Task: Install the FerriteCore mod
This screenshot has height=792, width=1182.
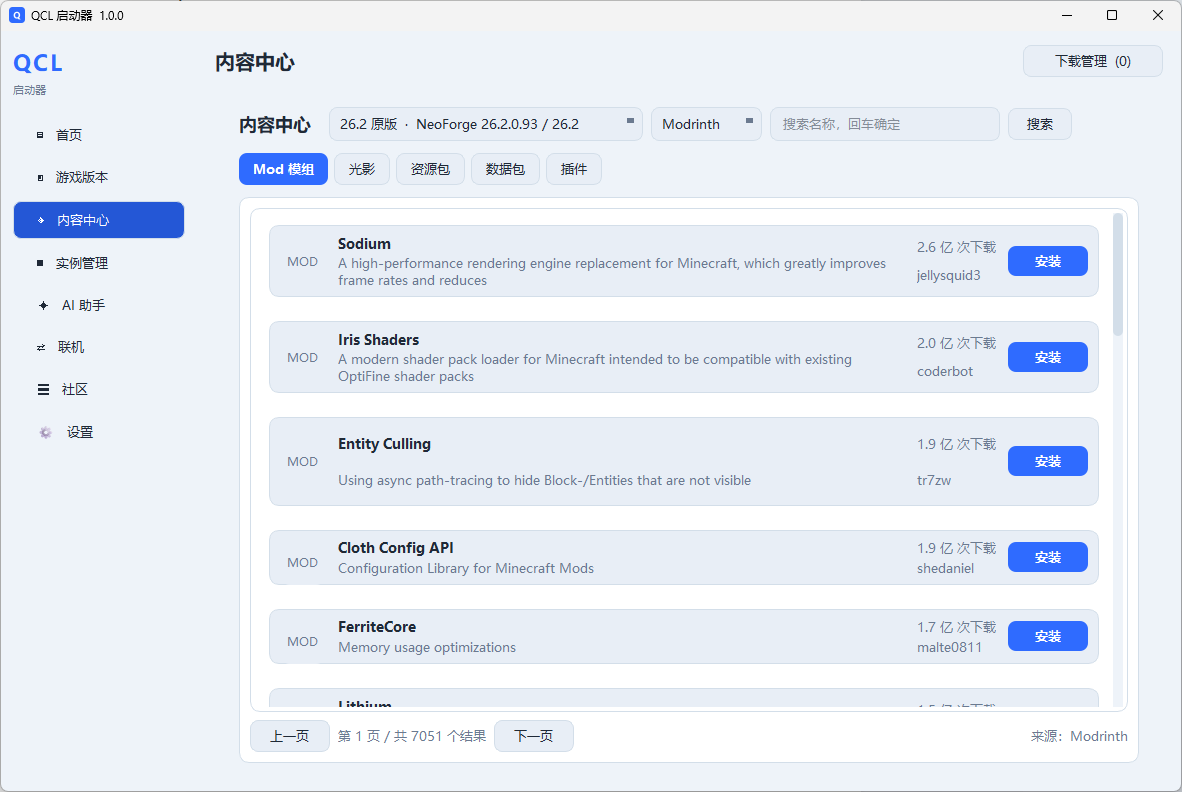Action: click(1048, 636)
